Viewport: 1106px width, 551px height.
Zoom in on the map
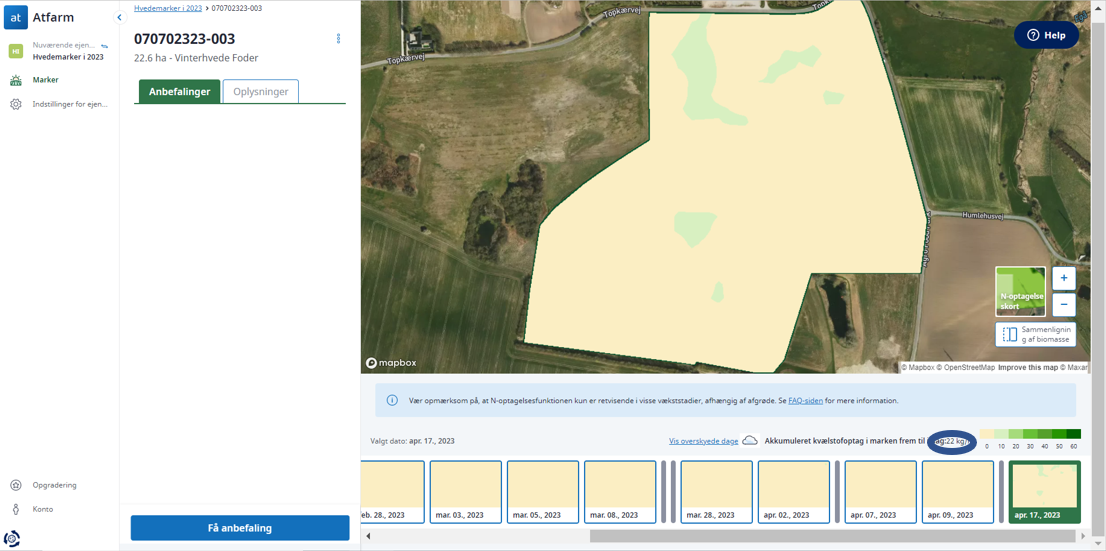(x=1063, y=278)
